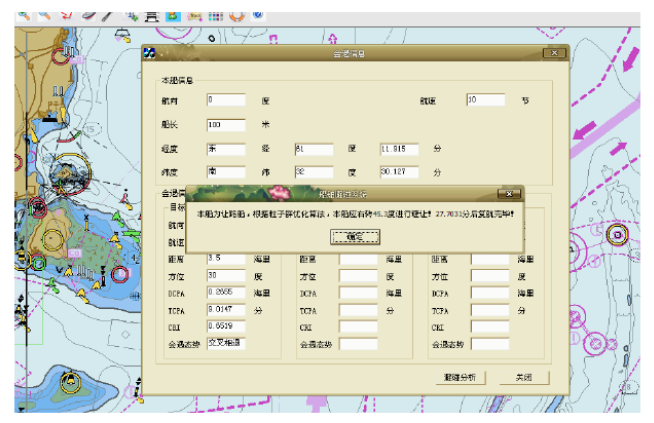Click the encounter info window's title icon
The height and width of the screenshot is (423, 654).
click(x=149, y=53)
